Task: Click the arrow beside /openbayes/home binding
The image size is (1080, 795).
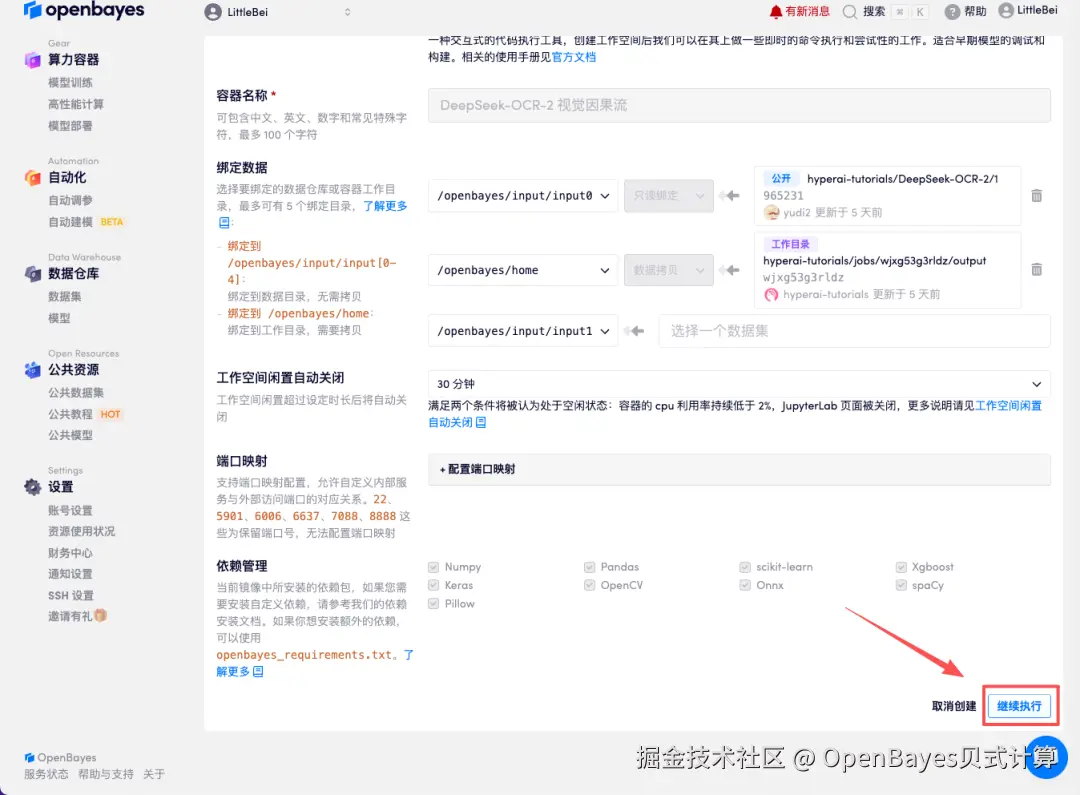Action: [731, 270]
